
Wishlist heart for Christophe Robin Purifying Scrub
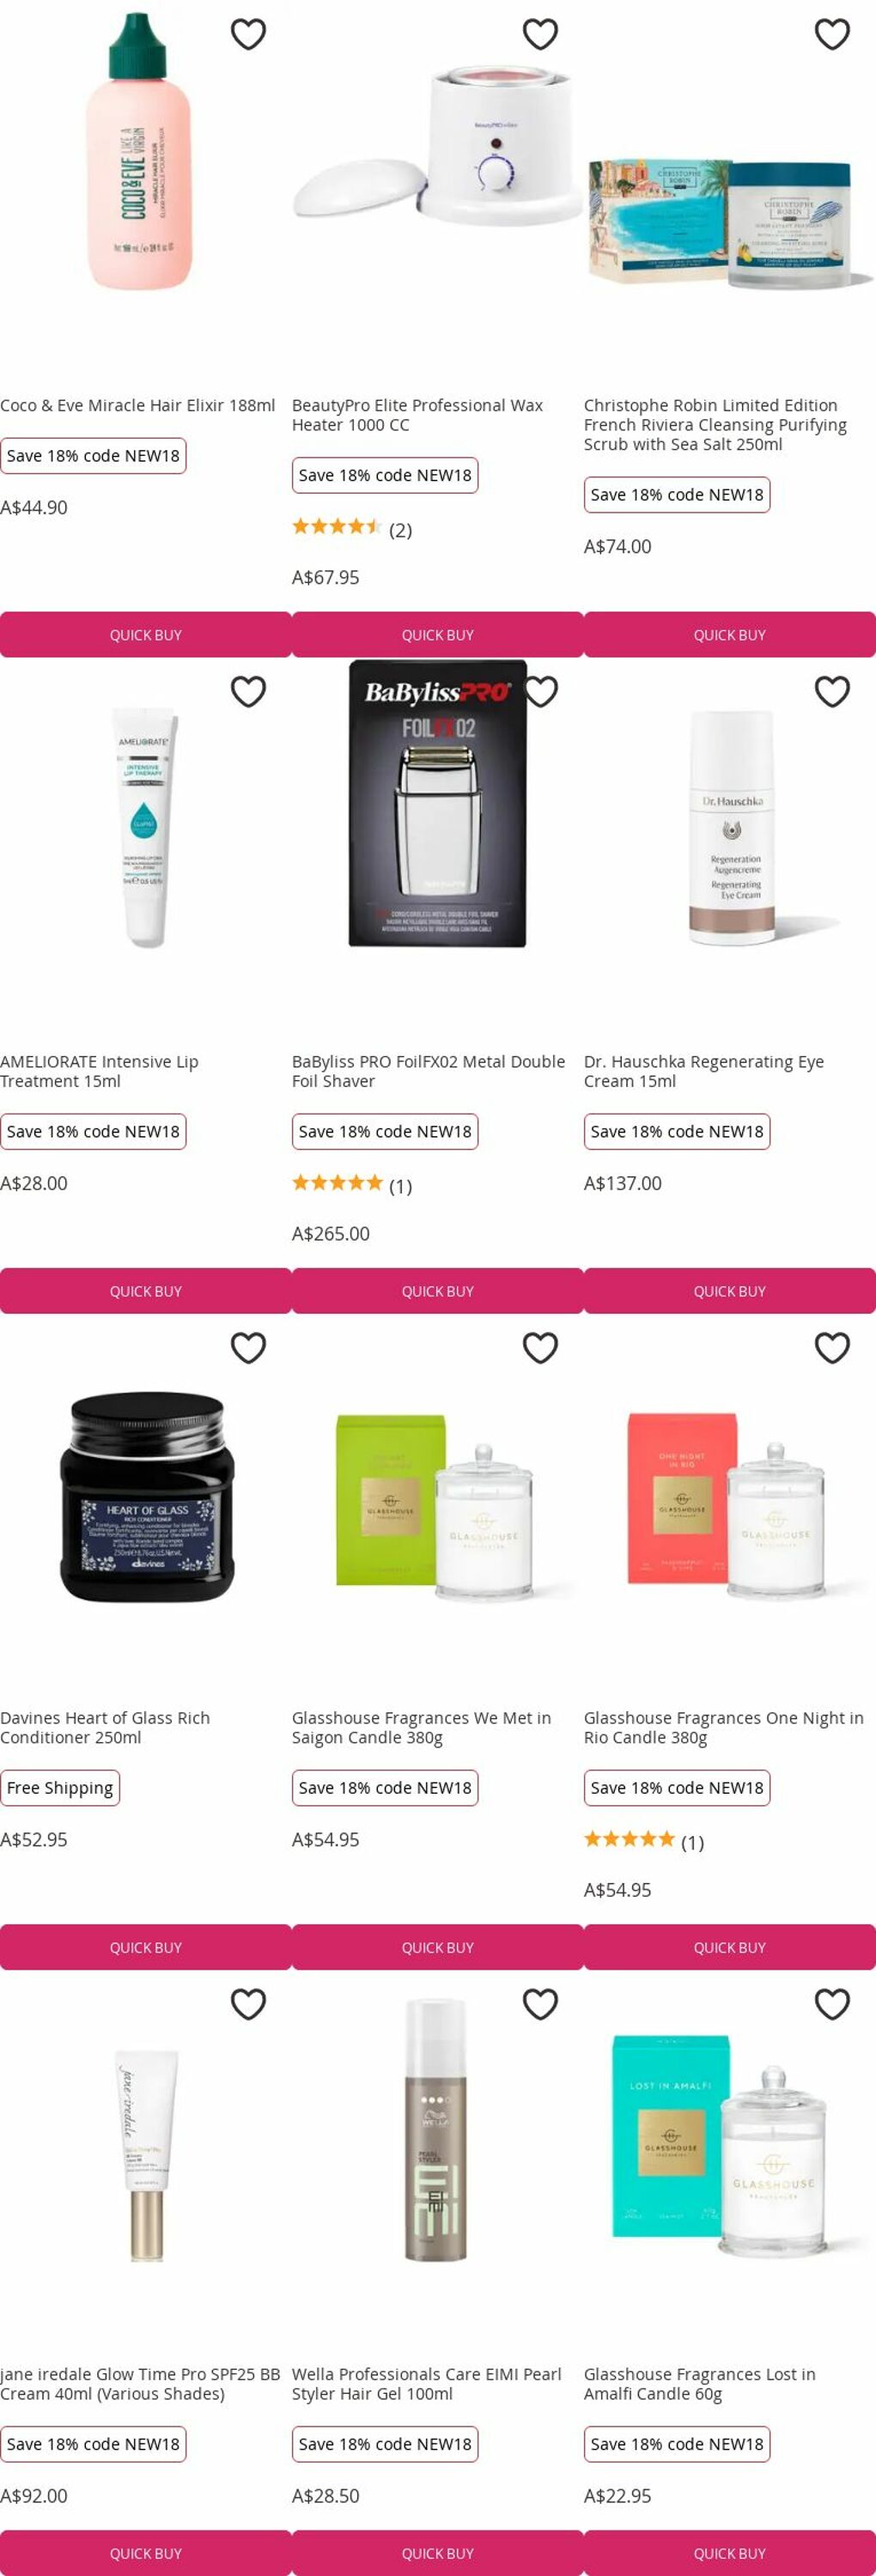(832, 34)
